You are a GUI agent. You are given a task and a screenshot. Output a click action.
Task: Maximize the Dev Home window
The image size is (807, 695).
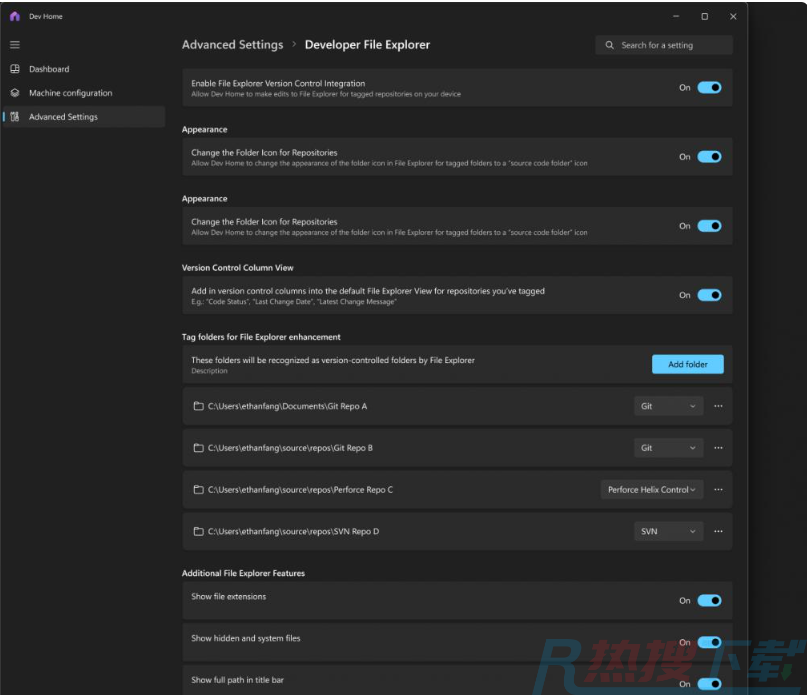705,16
